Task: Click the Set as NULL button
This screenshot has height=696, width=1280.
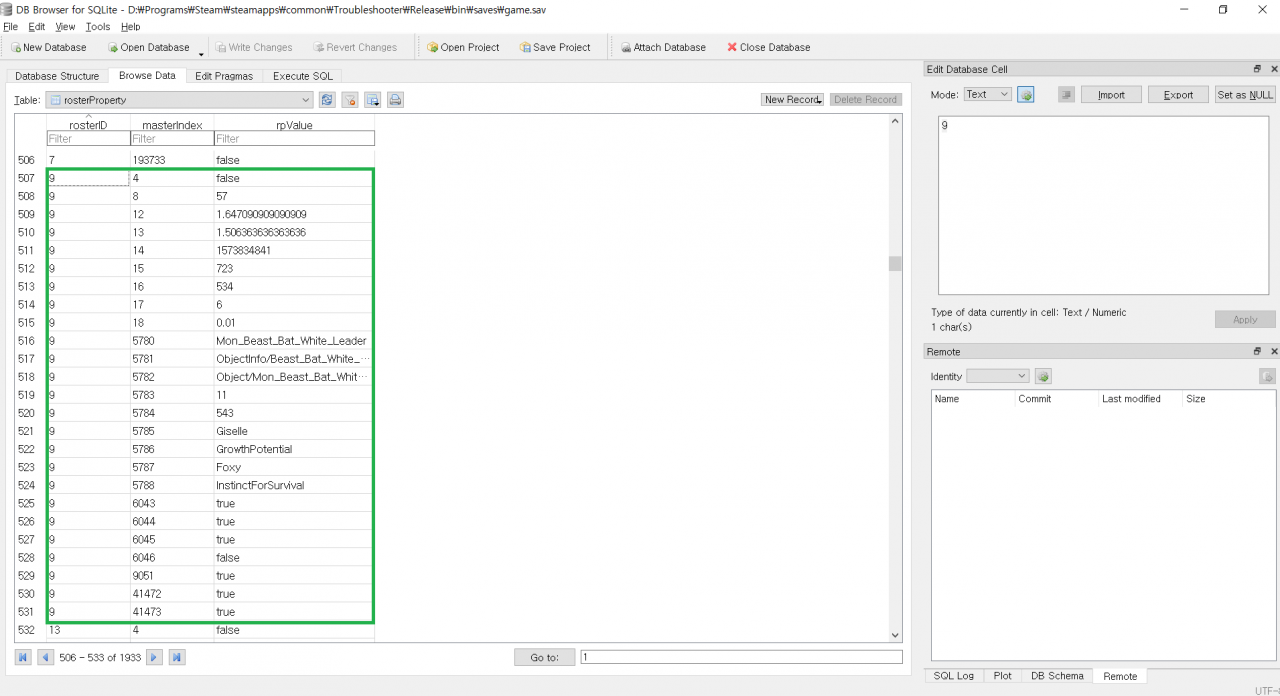Action: pos(1244,95)
